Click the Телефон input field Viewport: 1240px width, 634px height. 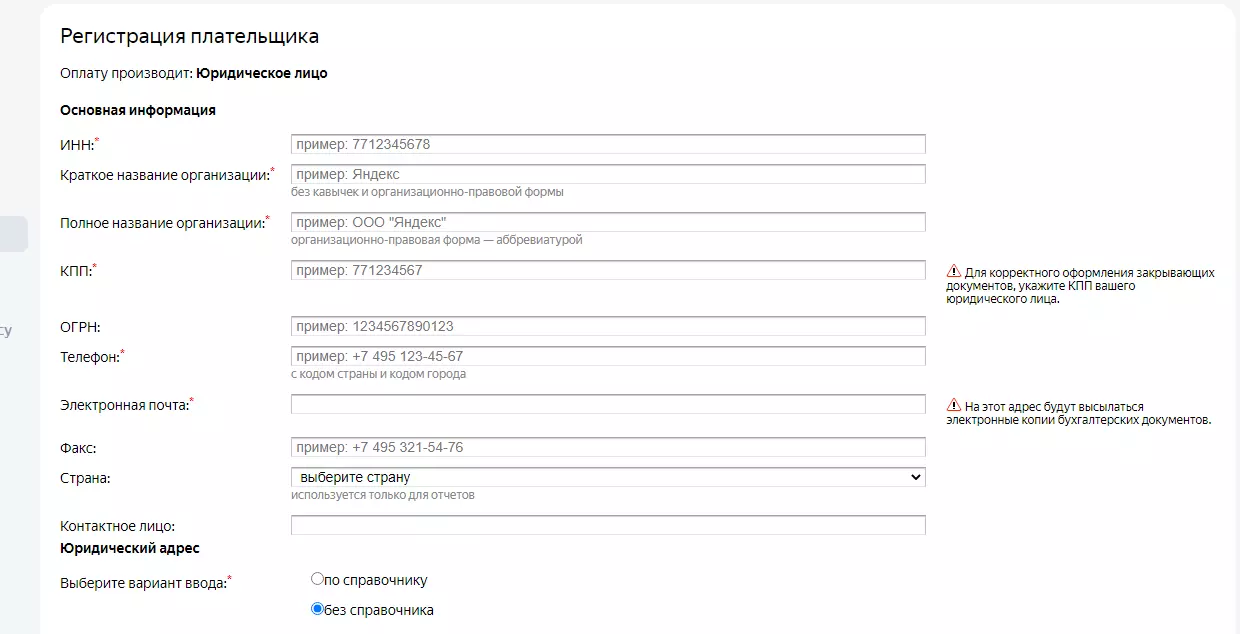[608, 356]
